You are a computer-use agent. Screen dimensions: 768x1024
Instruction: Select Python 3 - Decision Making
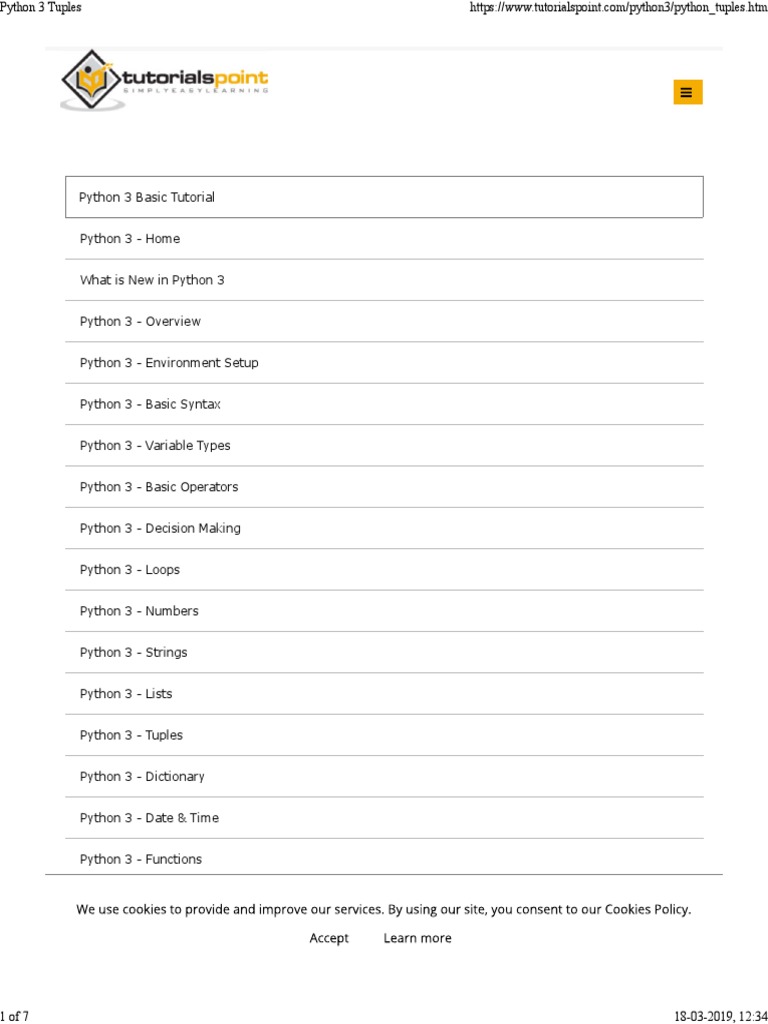pos(160,528)
